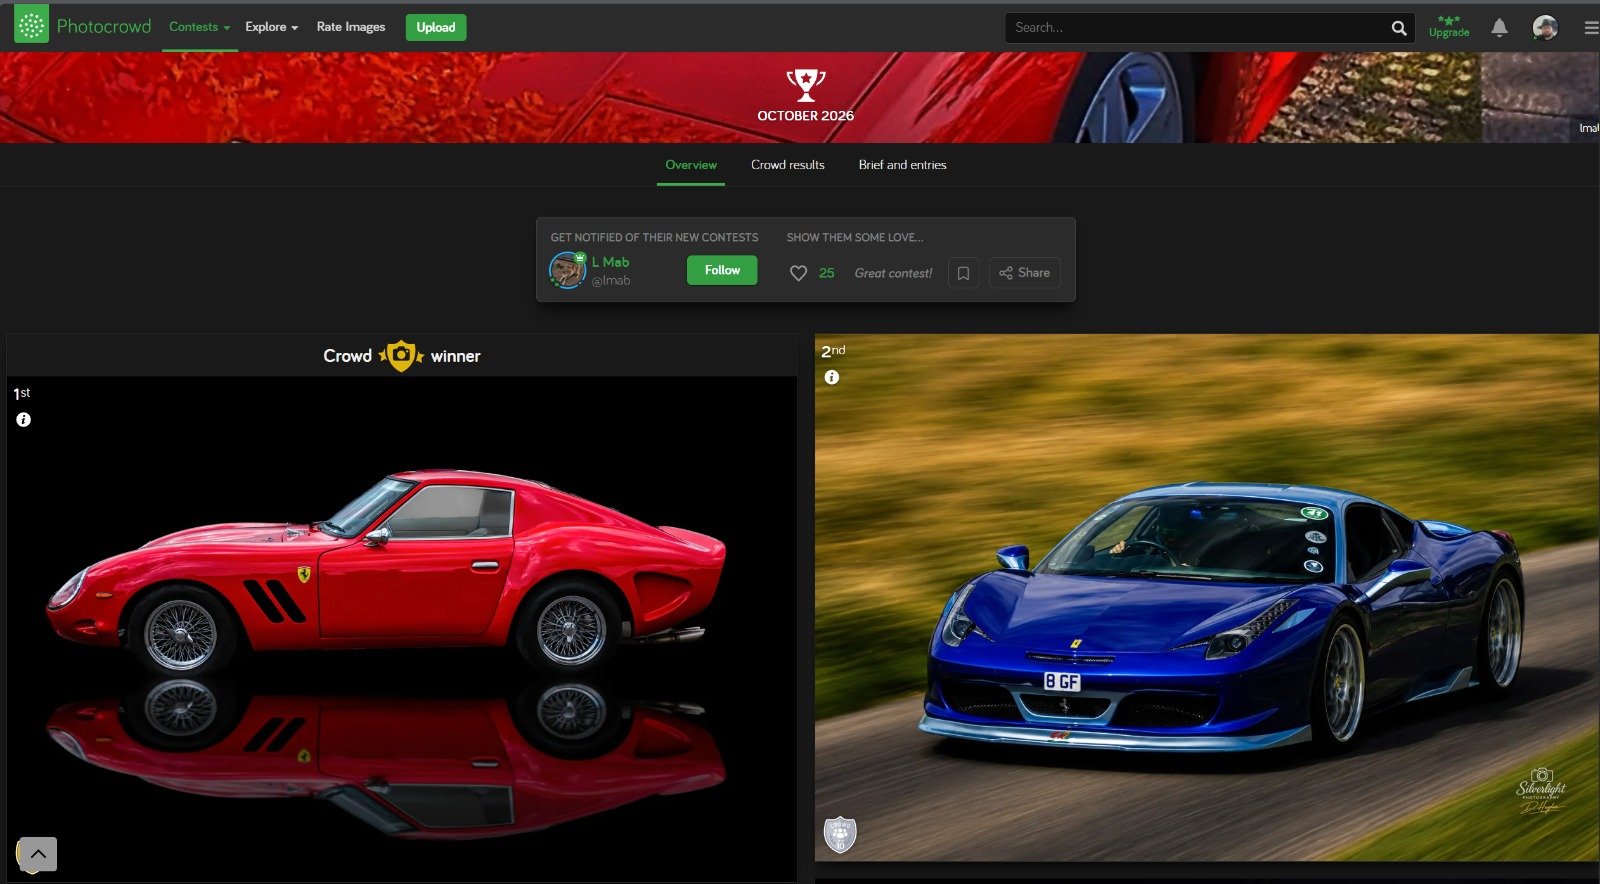Open the hamburger menu icon

1591,28
